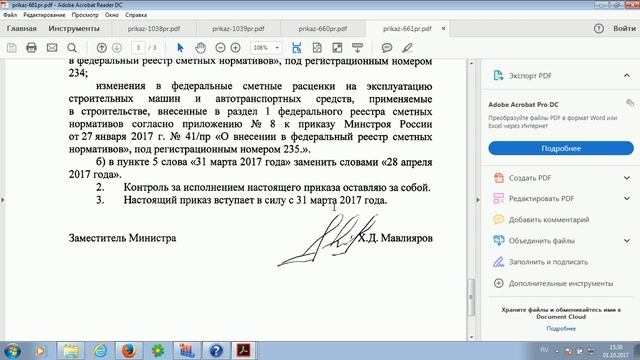Open the Find text magnifier icon
Screen dimensions: 640x360
tap(72, 48)
